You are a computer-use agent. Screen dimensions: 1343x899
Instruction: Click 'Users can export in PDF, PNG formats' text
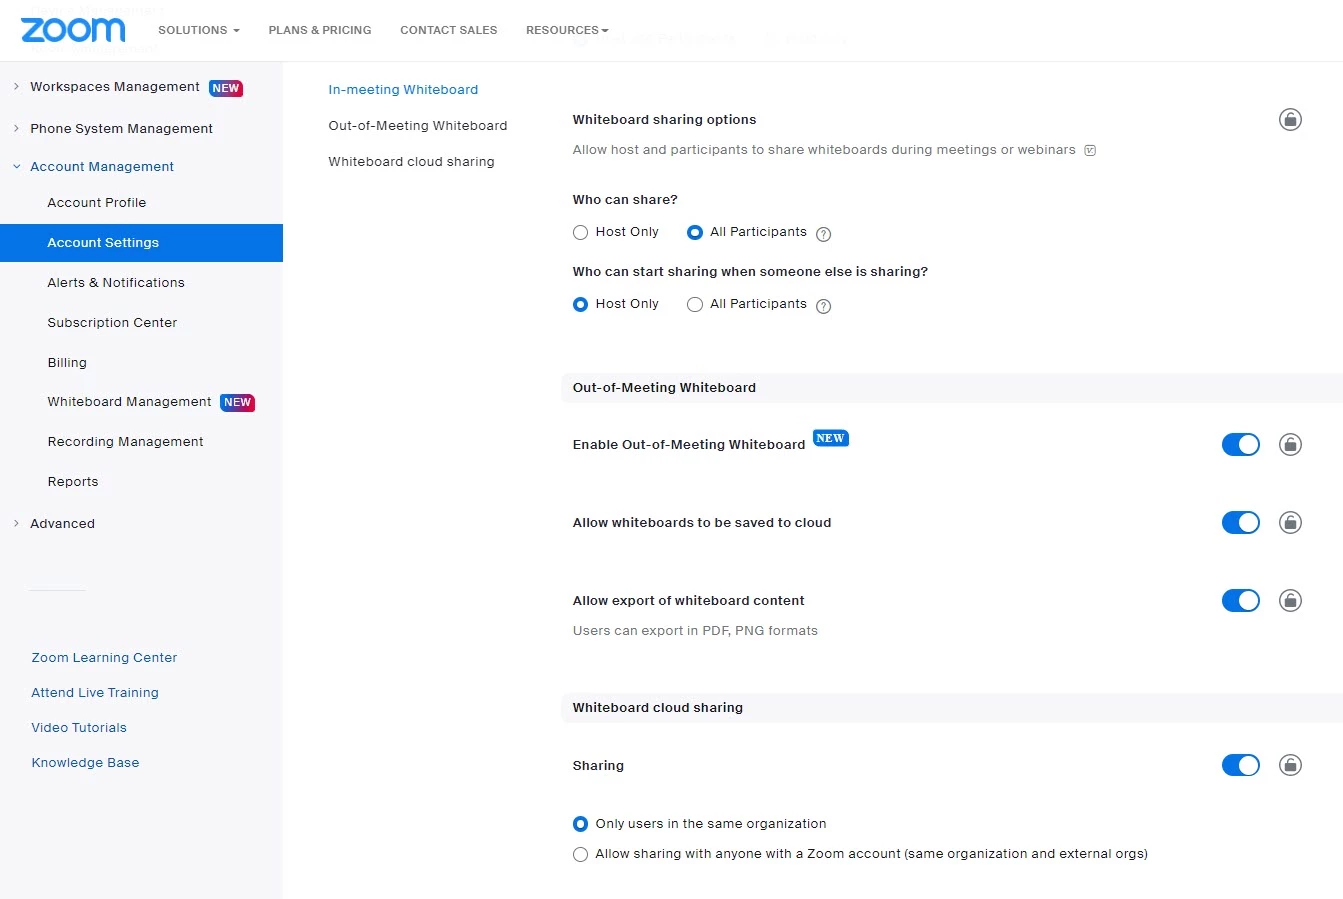695,630
